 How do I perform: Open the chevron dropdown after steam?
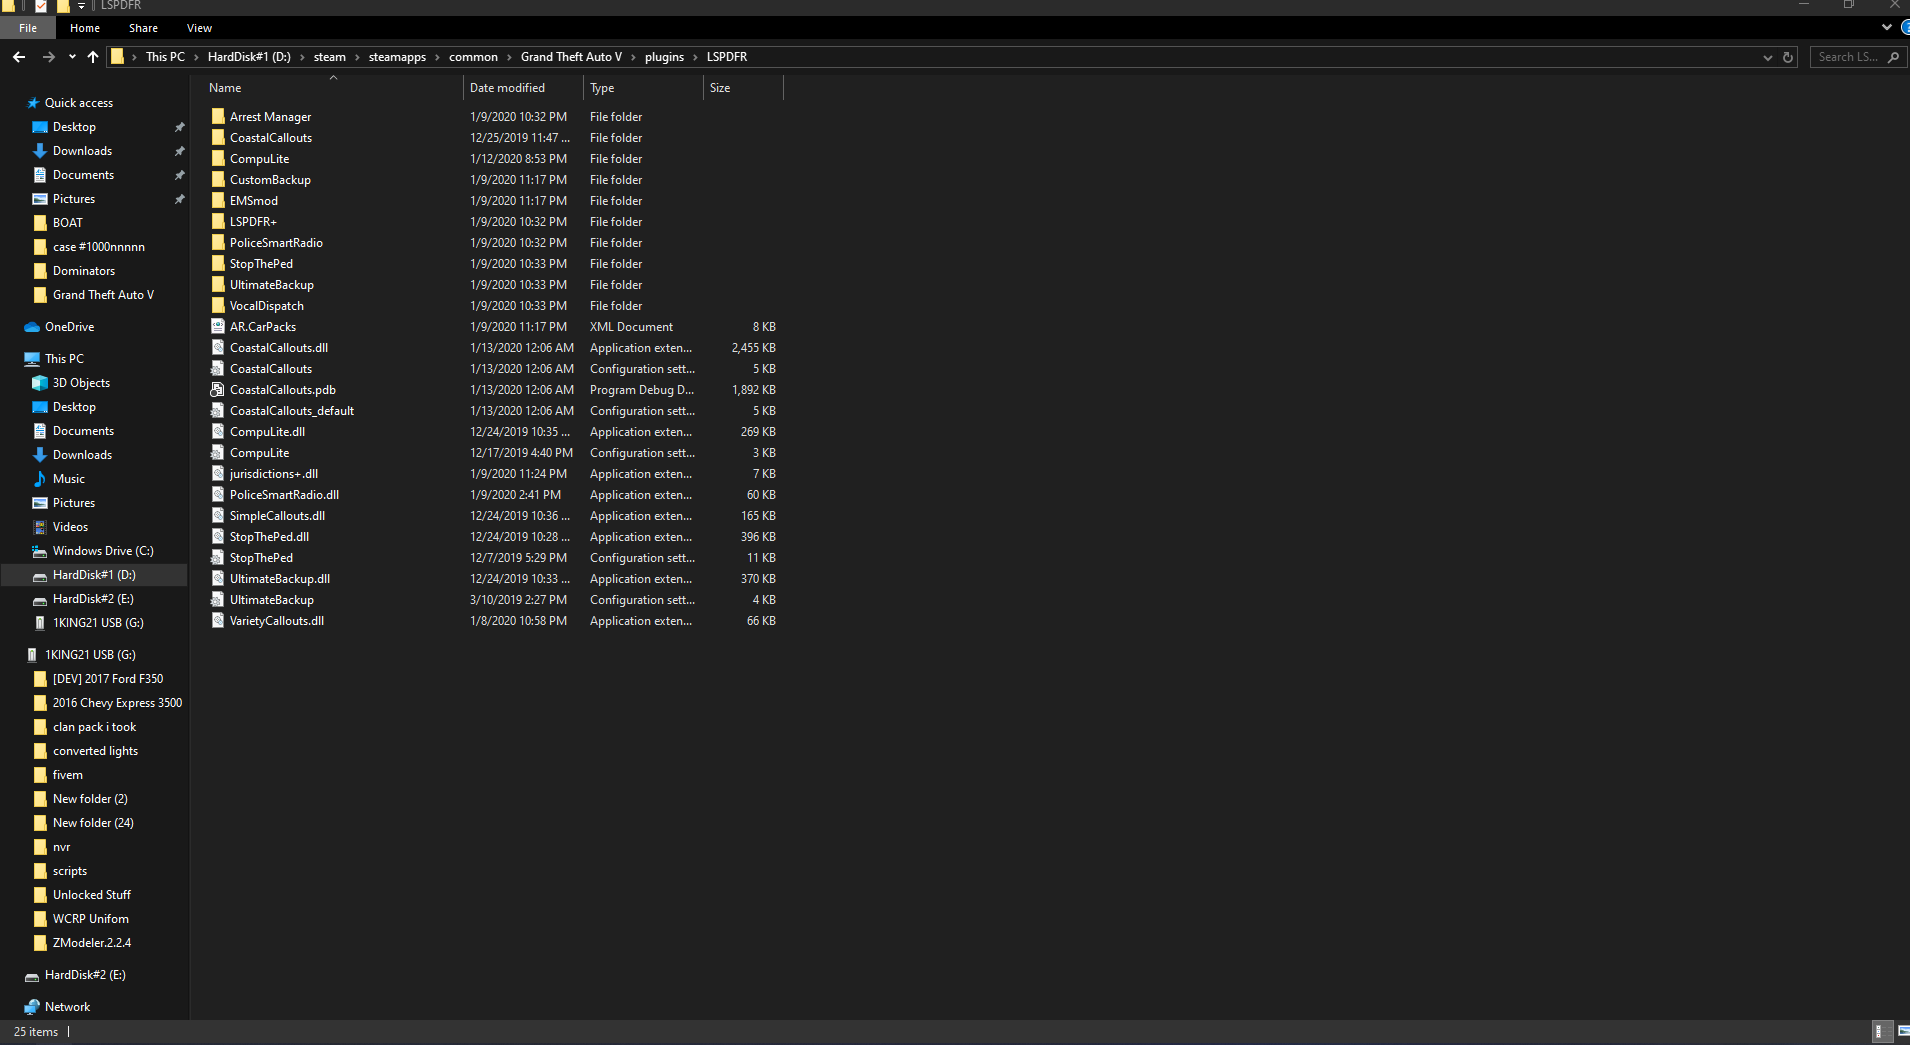[x=357, y=57]
